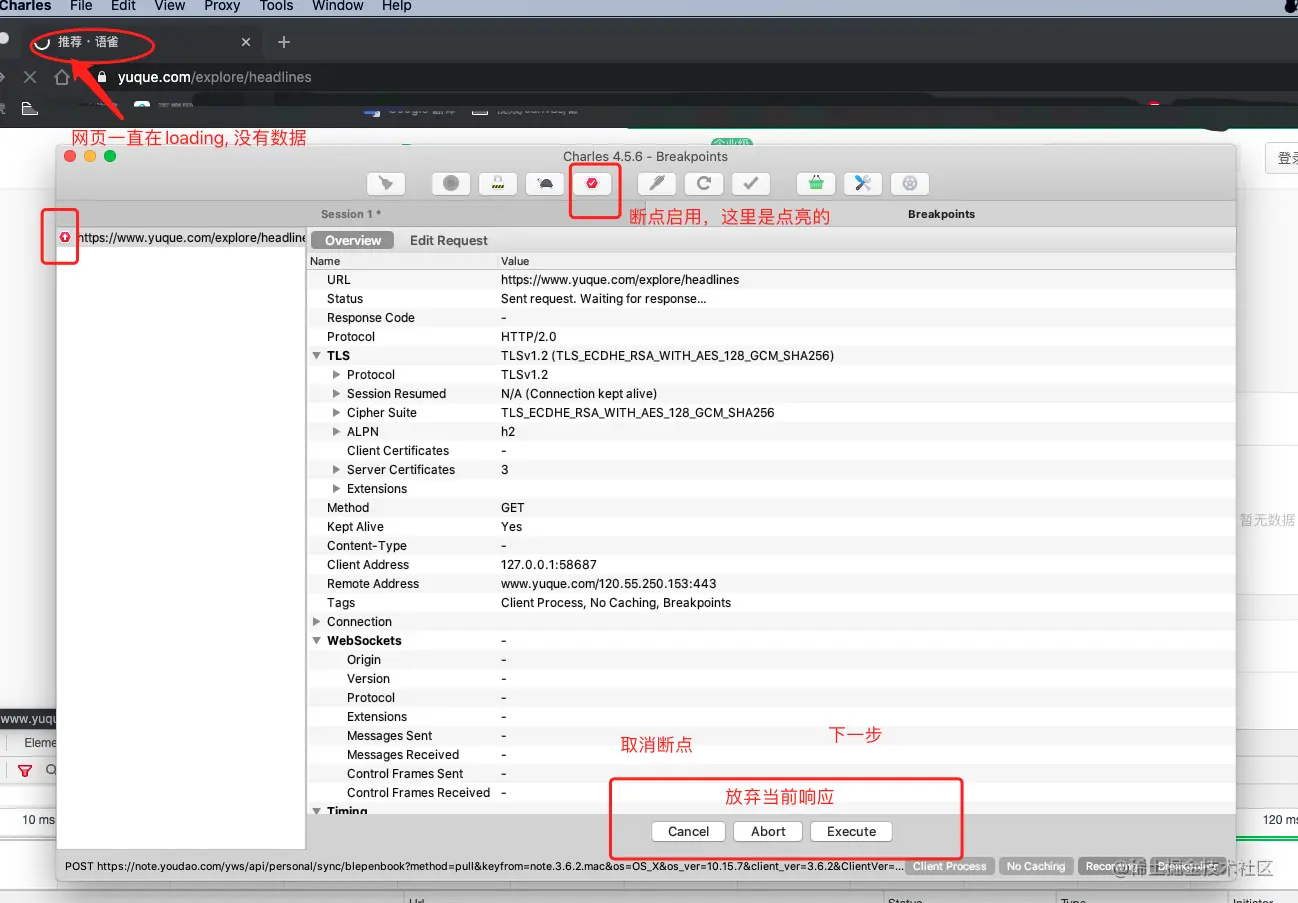Viewport: 1298px width, 903px height.
Task: Collapse the WebSockets section
Action: pyautogui.click(x=317, y=641)
